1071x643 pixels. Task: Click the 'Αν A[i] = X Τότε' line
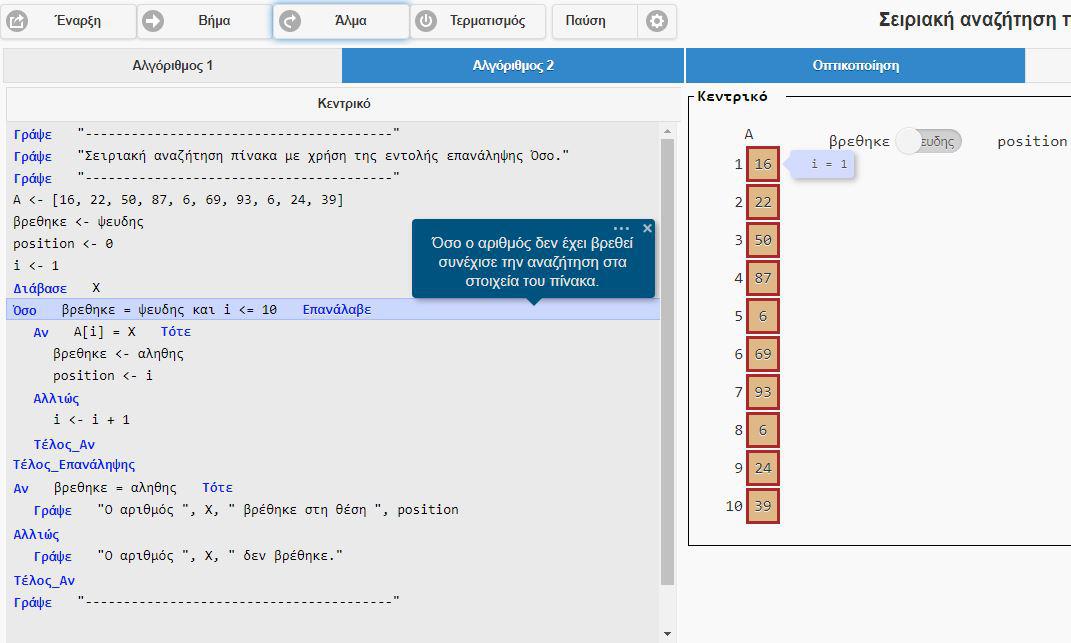click(x=112, y=332)
